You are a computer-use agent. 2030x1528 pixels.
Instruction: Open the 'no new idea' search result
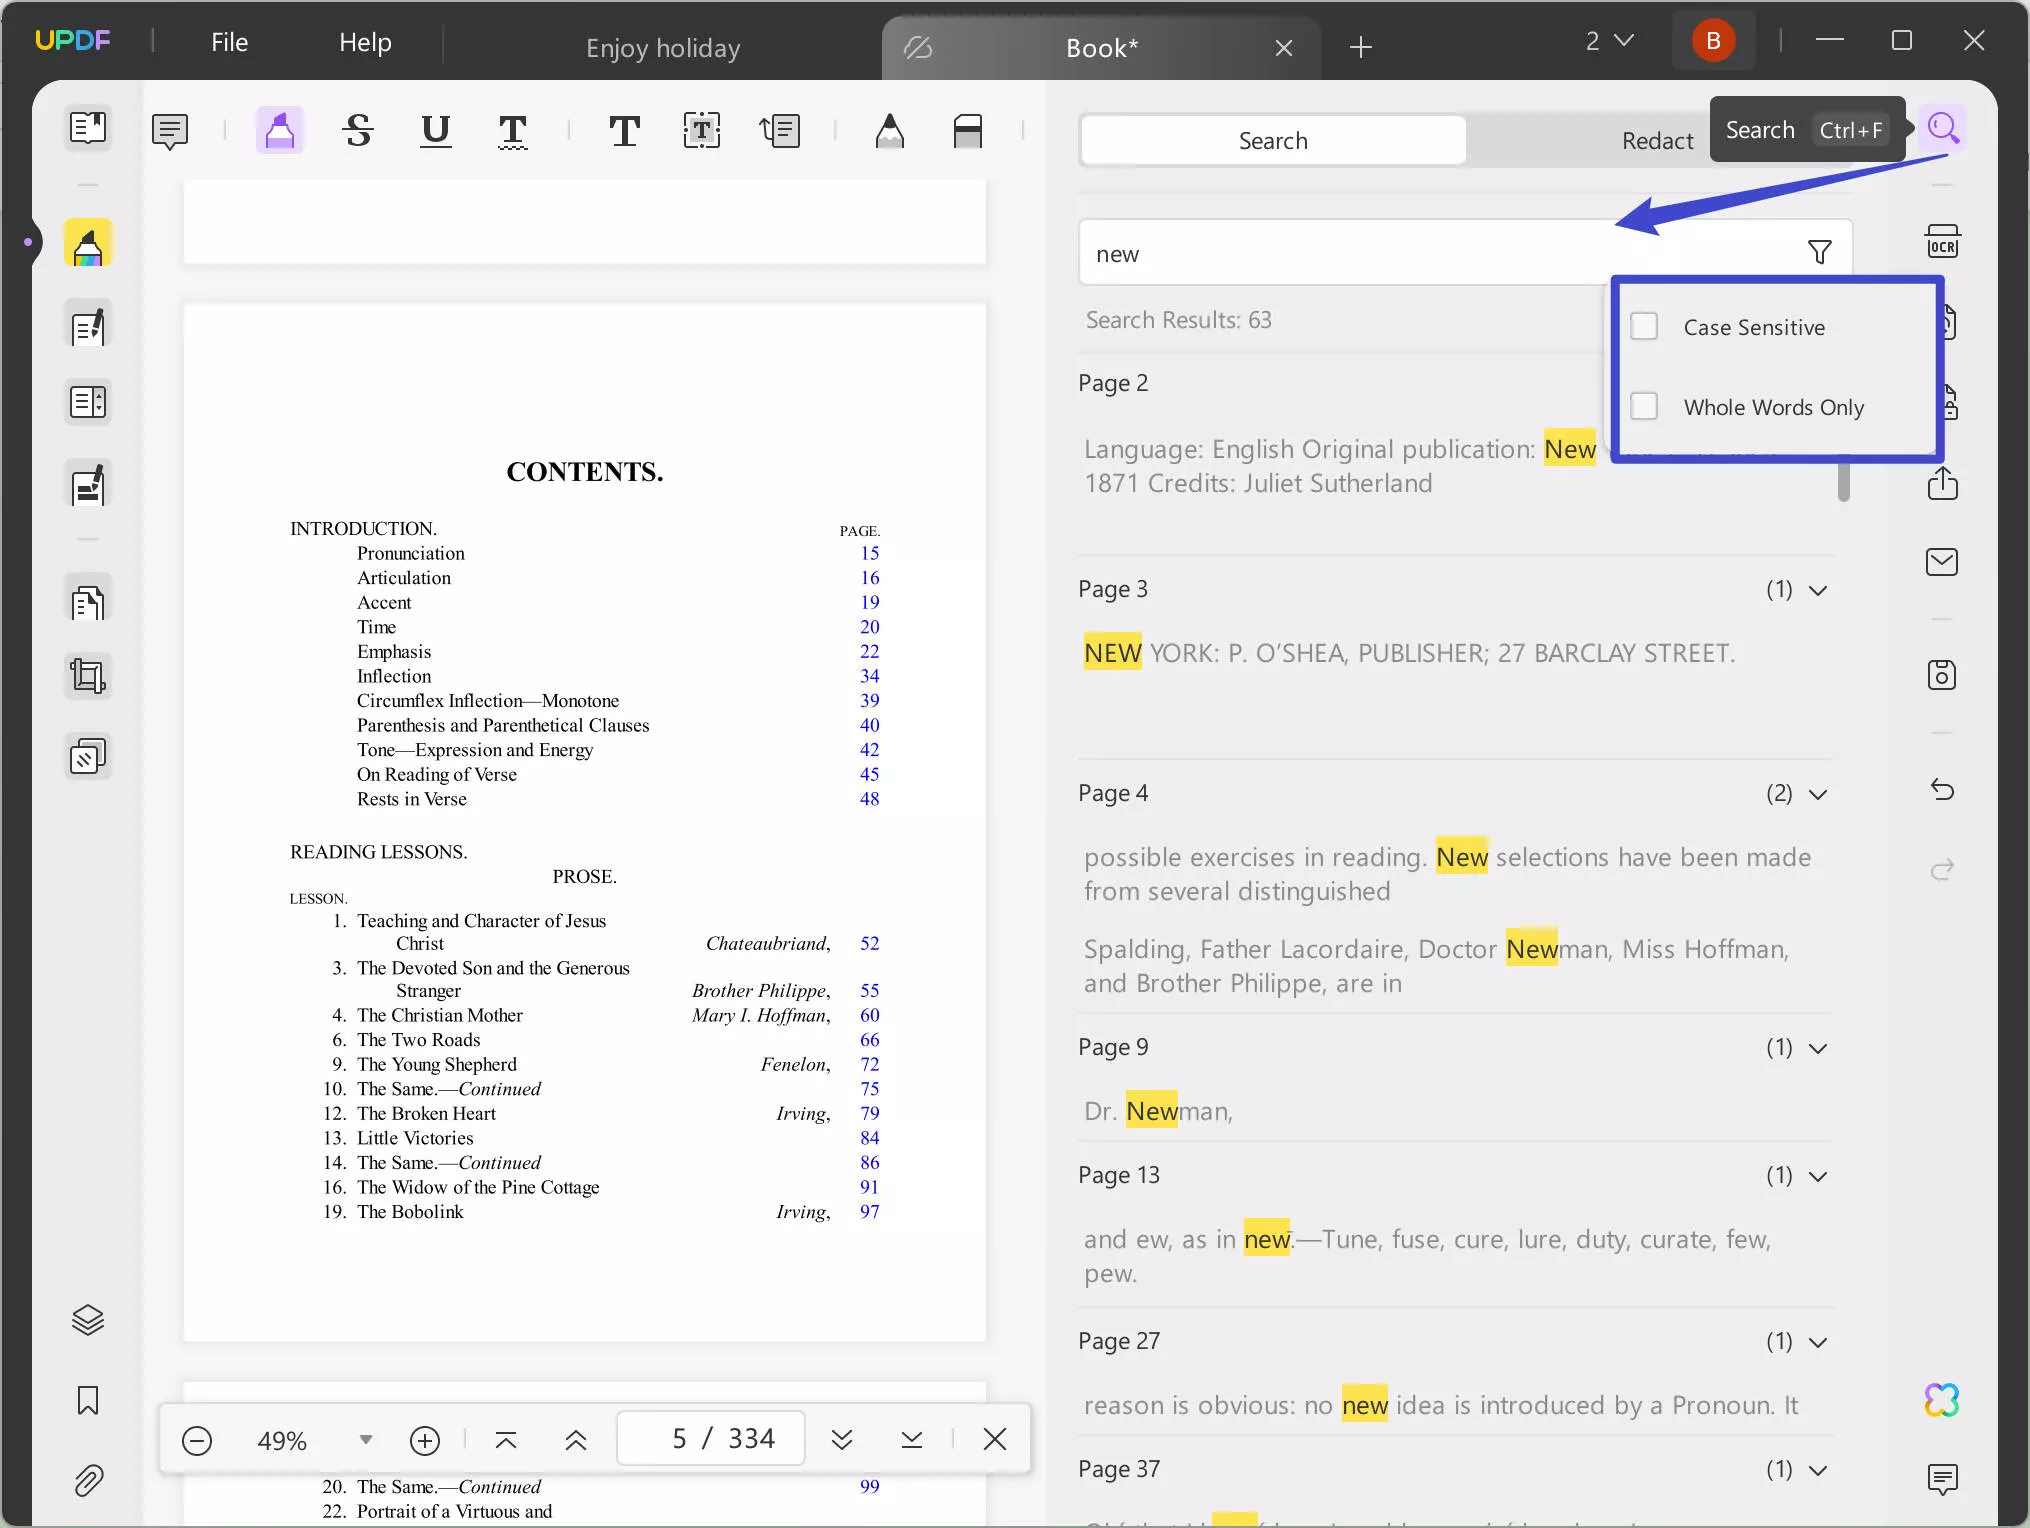point(1441,1405)
